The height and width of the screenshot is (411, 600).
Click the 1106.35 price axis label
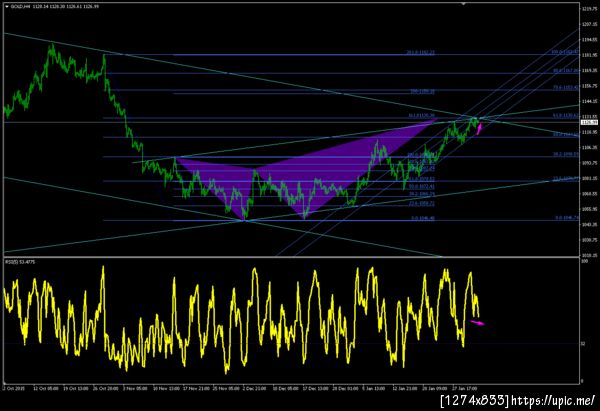point(589,147)
